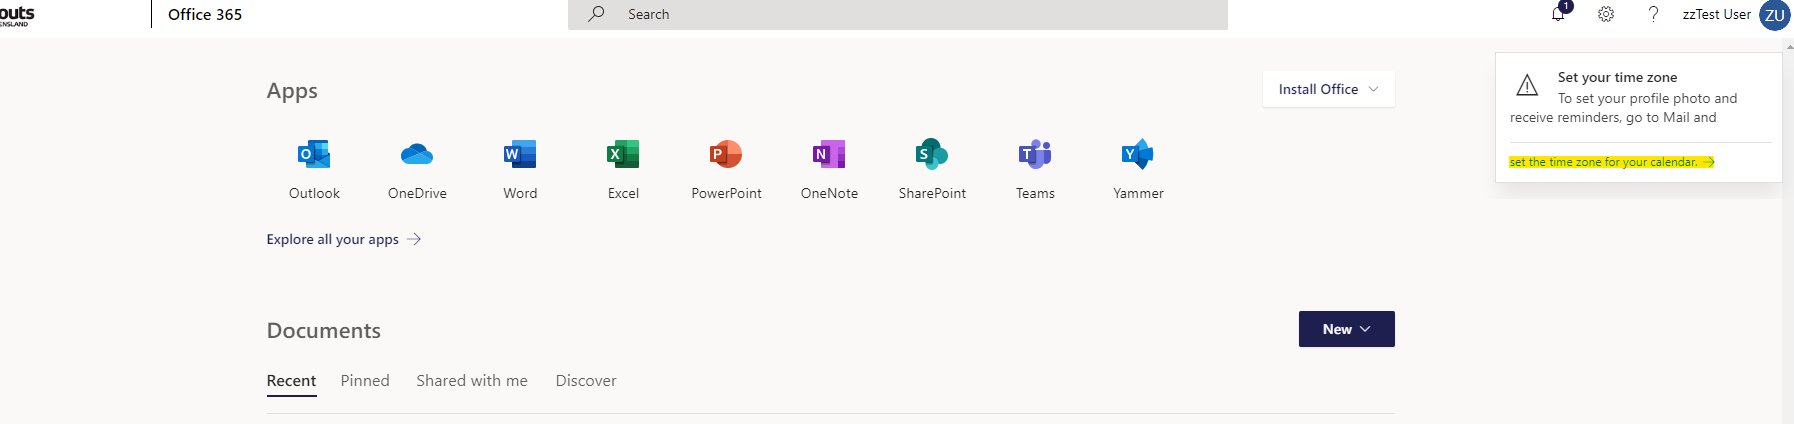This screenshot has height=424, width=1794.
Task: Expand the New document dropdown
Action: (x=1346, y=329)
